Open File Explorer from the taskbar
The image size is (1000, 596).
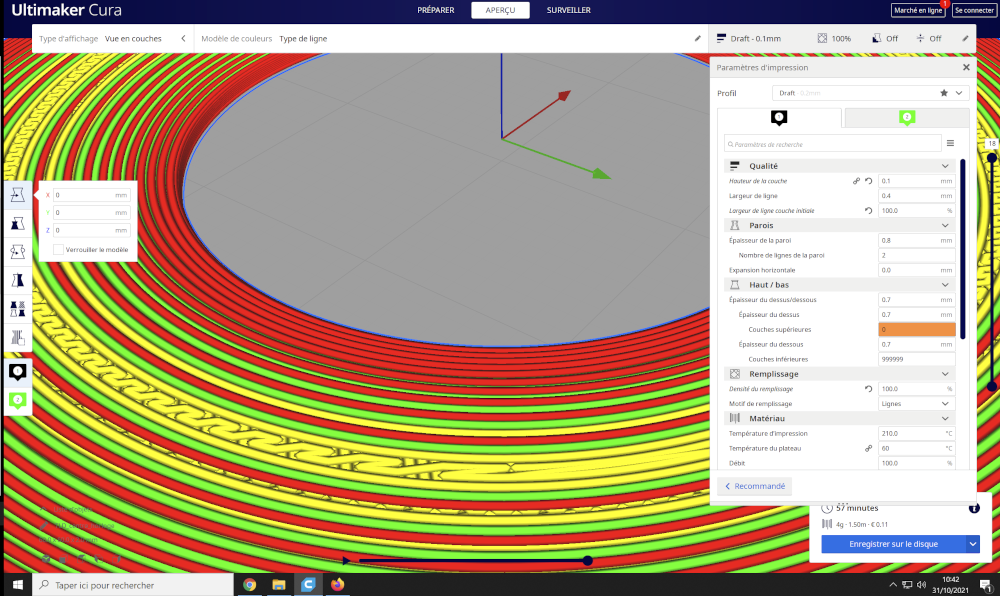click(x=279, y=585)
